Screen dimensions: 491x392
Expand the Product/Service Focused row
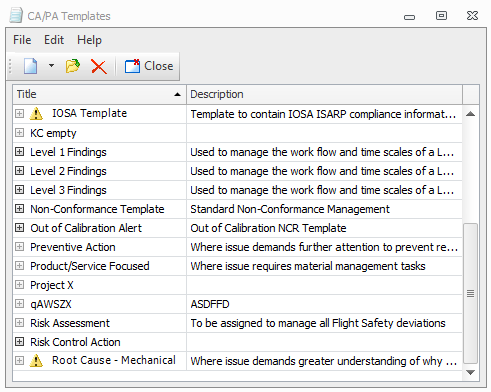tap(20, 266)
